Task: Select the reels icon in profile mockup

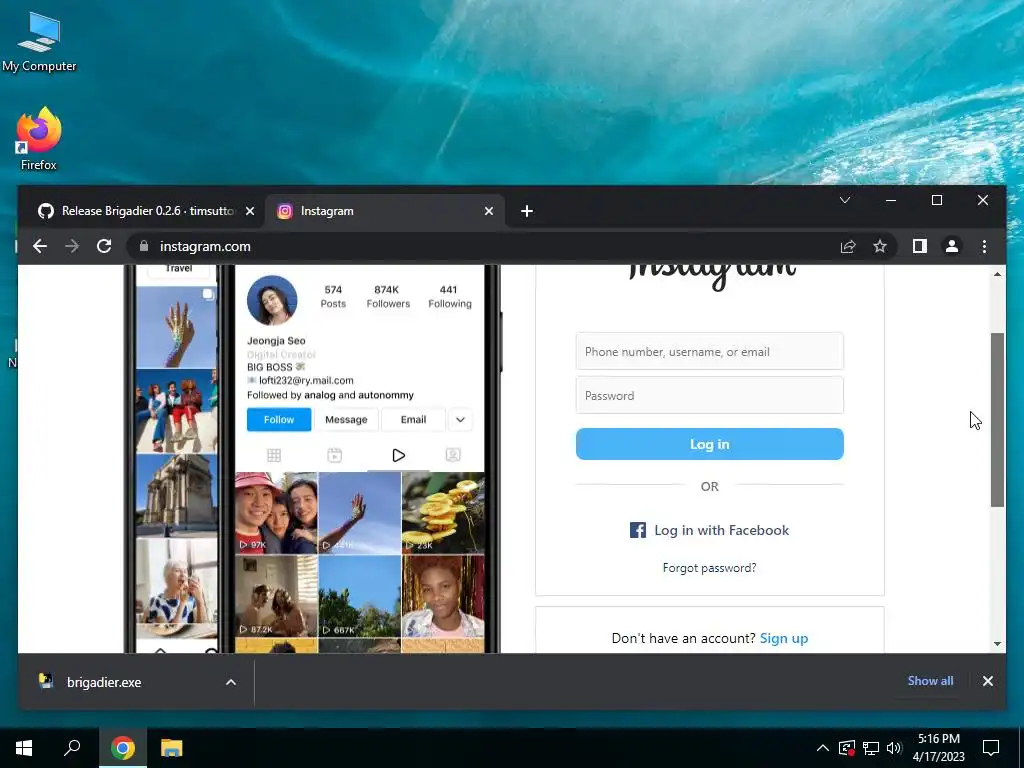Action: pos(334,455)
